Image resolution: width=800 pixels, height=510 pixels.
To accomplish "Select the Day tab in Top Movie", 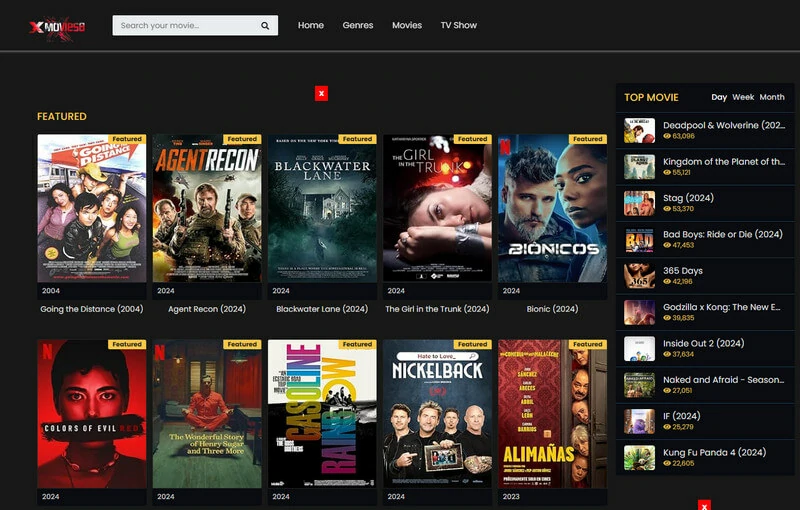I will (x=719, y=97).
